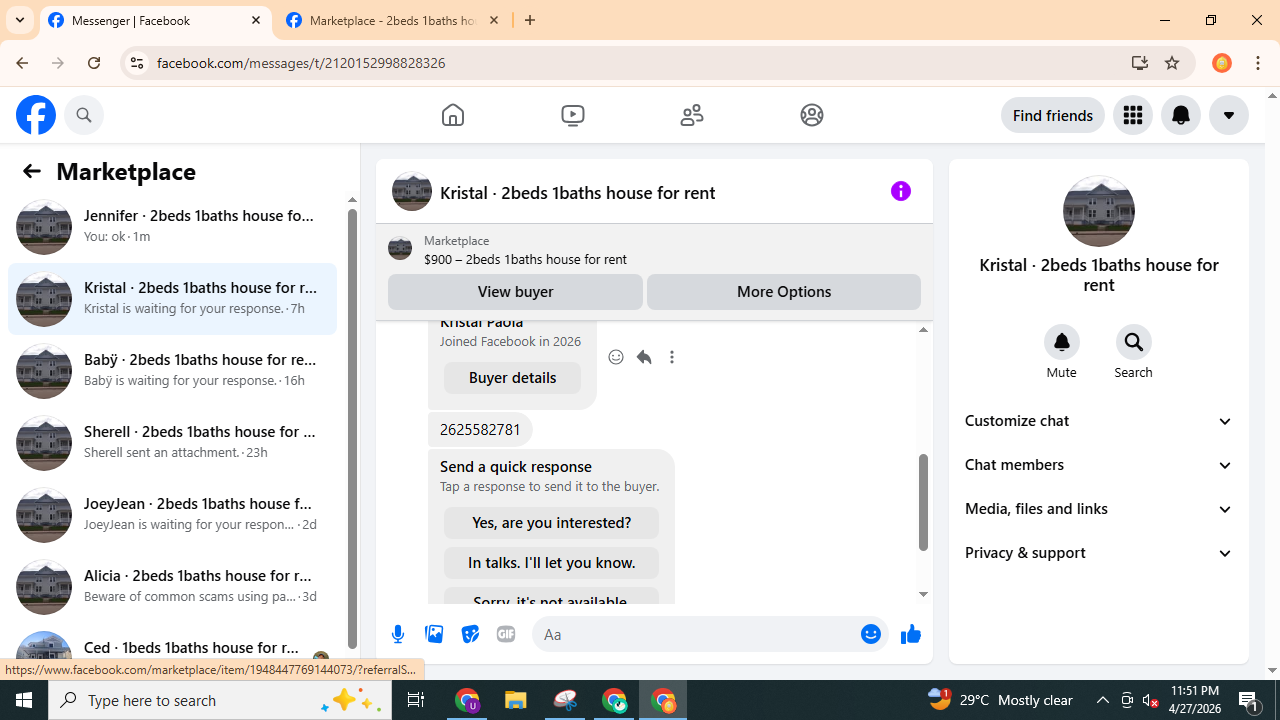Record a voice clip microphone icon
The image size is (1280, 720).
(x=398, y=634)
